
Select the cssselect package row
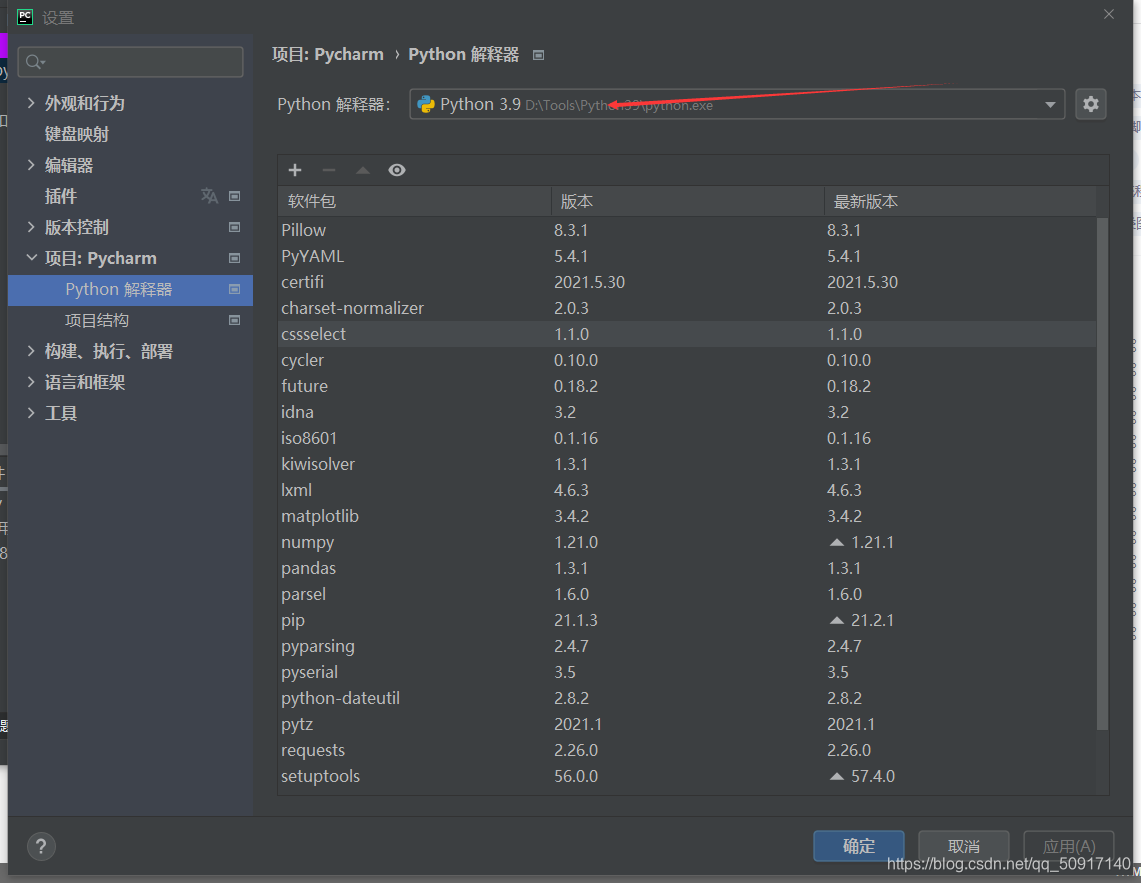[x=687, y=334]
